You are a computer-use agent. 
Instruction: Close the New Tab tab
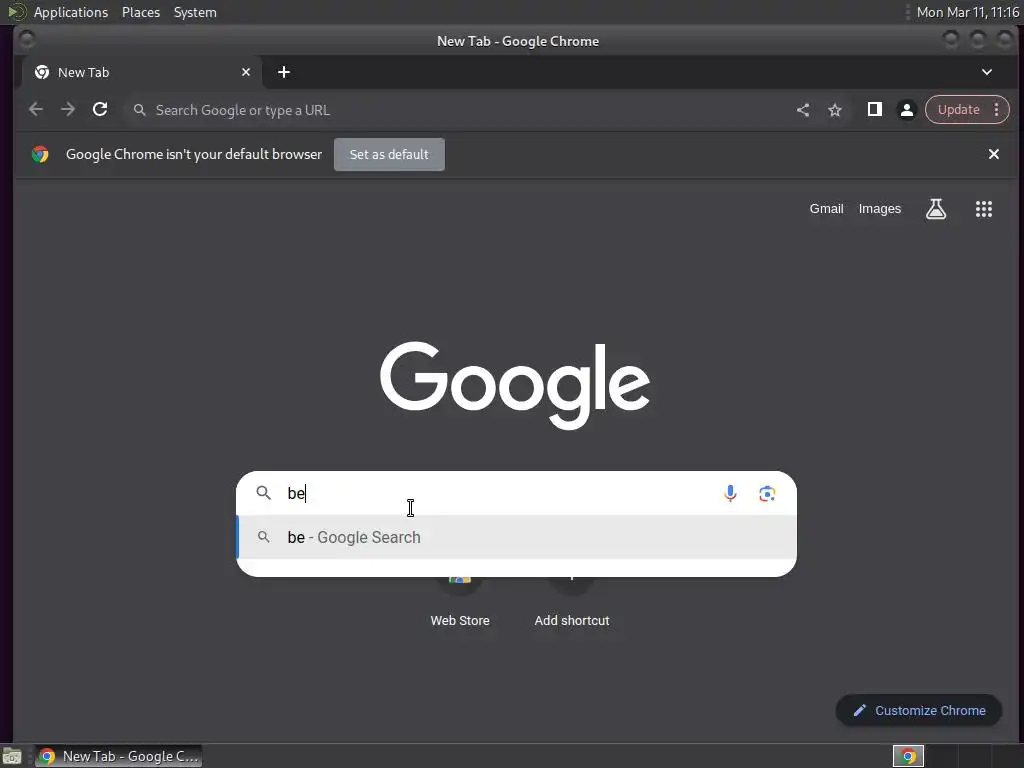[246, 72]
